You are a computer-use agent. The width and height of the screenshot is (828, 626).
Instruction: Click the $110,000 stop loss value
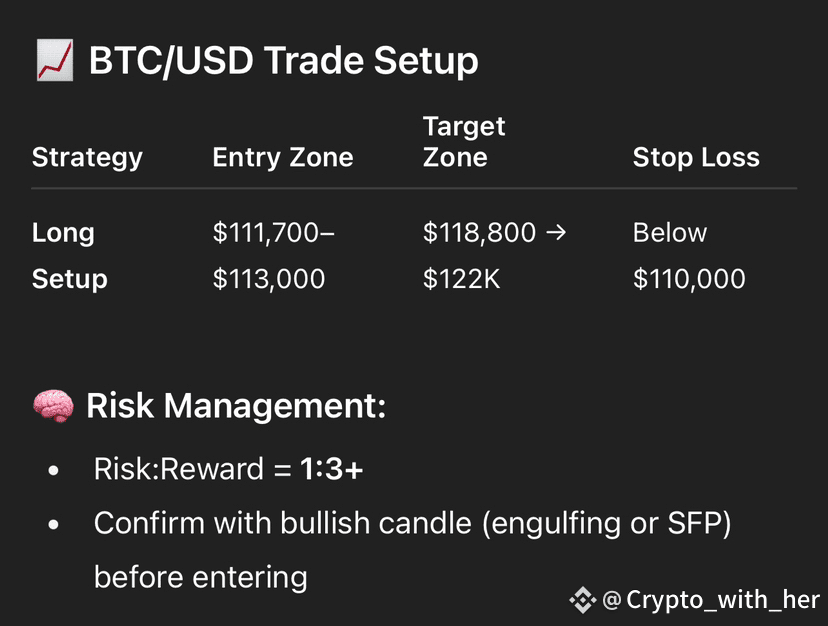pos(689,279)
